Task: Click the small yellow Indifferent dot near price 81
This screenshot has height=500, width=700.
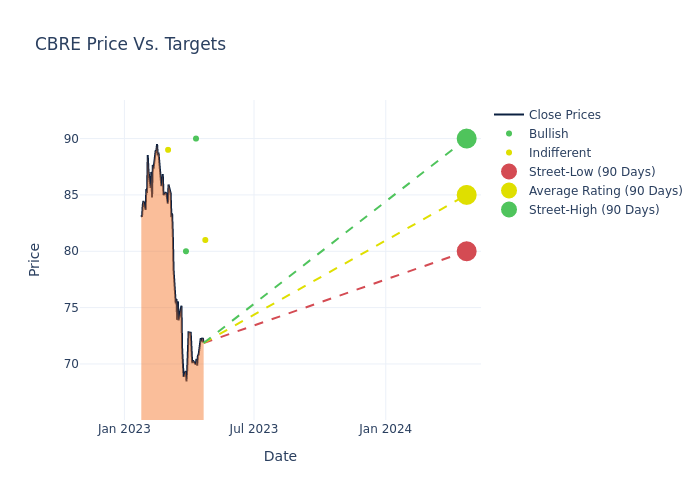Action: (x=205, y=240)
